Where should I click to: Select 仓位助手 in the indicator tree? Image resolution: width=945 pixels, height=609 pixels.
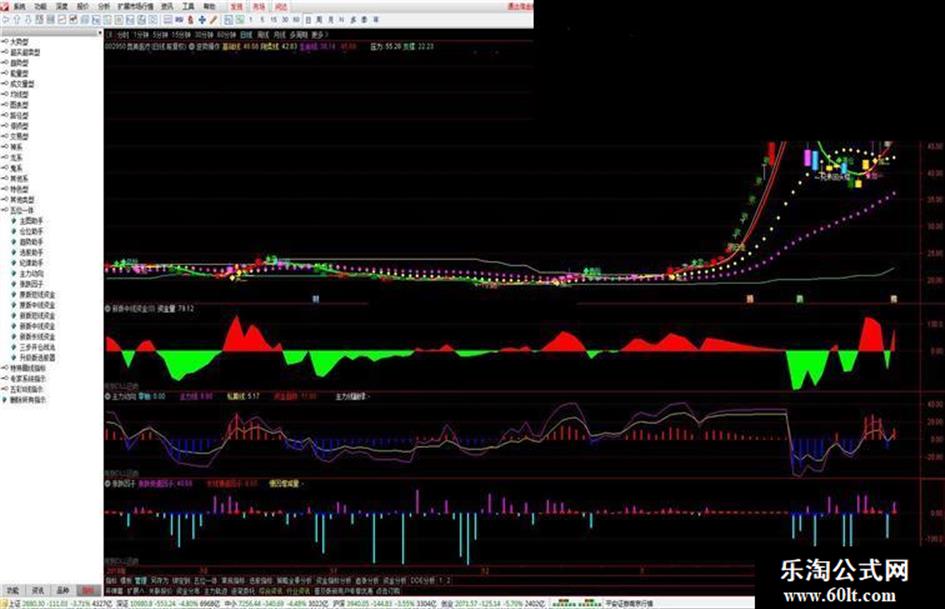coord(31,231)
